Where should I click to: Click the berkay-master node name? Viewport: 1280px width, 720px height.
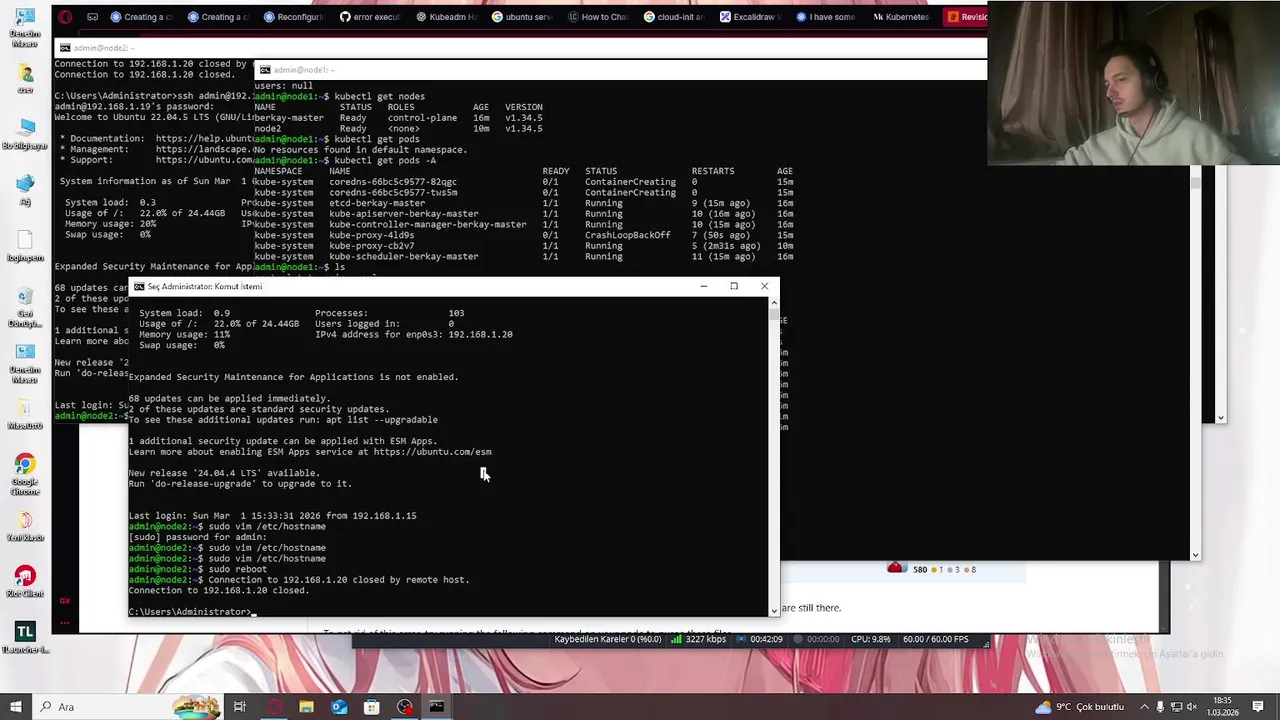coord(289,118)
